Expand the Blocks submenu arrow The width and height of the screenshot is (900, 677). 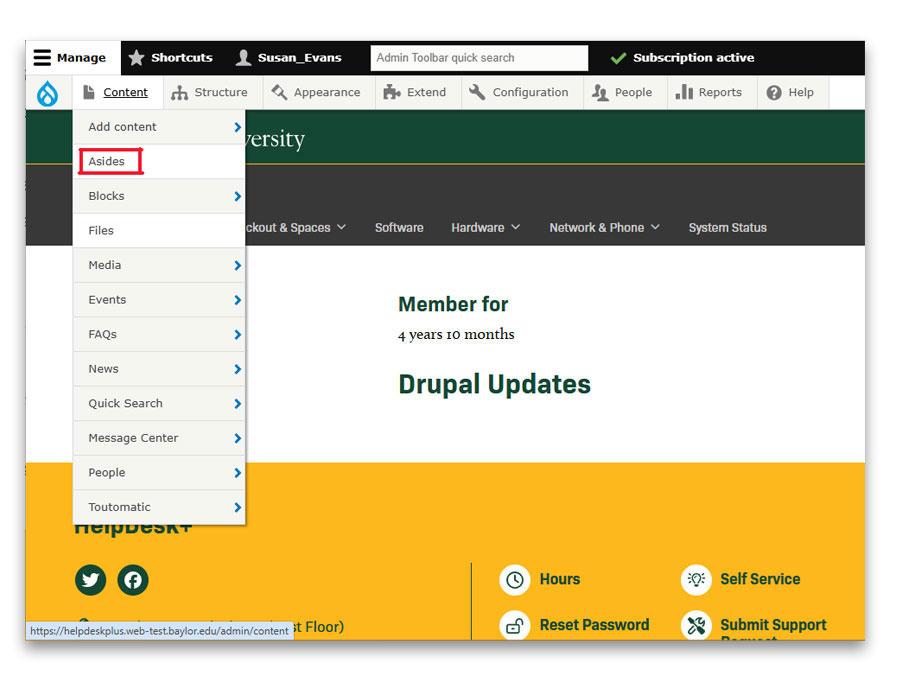[238, 196]
